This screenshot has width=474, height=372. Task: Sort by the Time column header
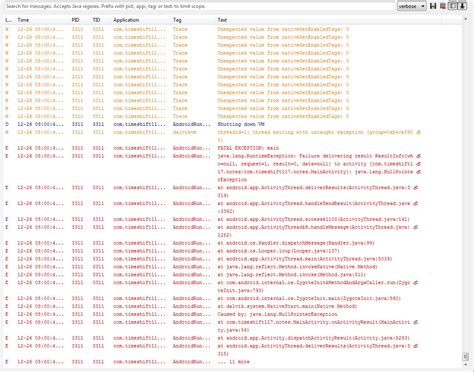point(23,20)
